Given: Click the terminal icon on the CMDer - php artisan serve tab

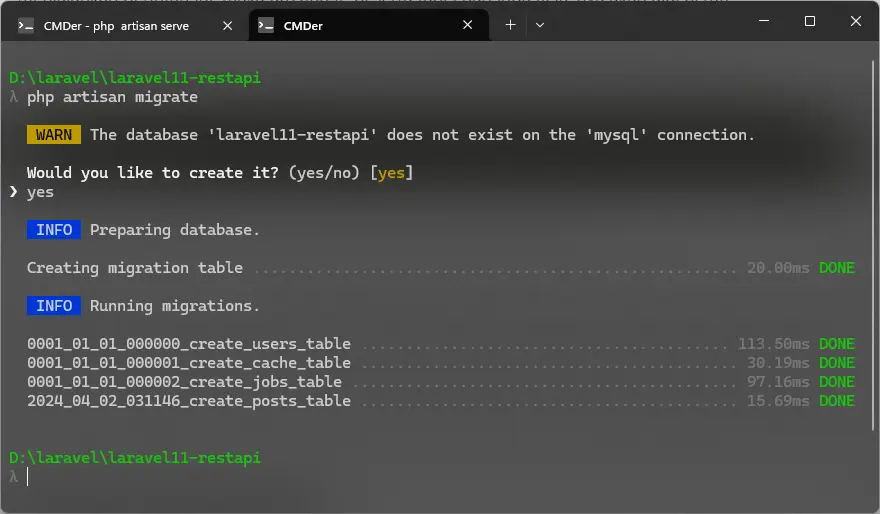Looking at the screenshot, I should [x=27, y=25].
